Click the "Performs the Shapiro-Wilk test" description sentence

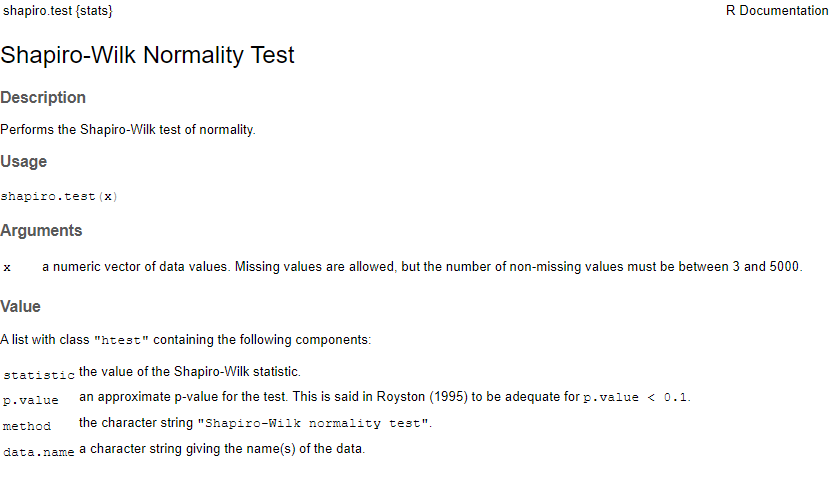tap(128, 130)
